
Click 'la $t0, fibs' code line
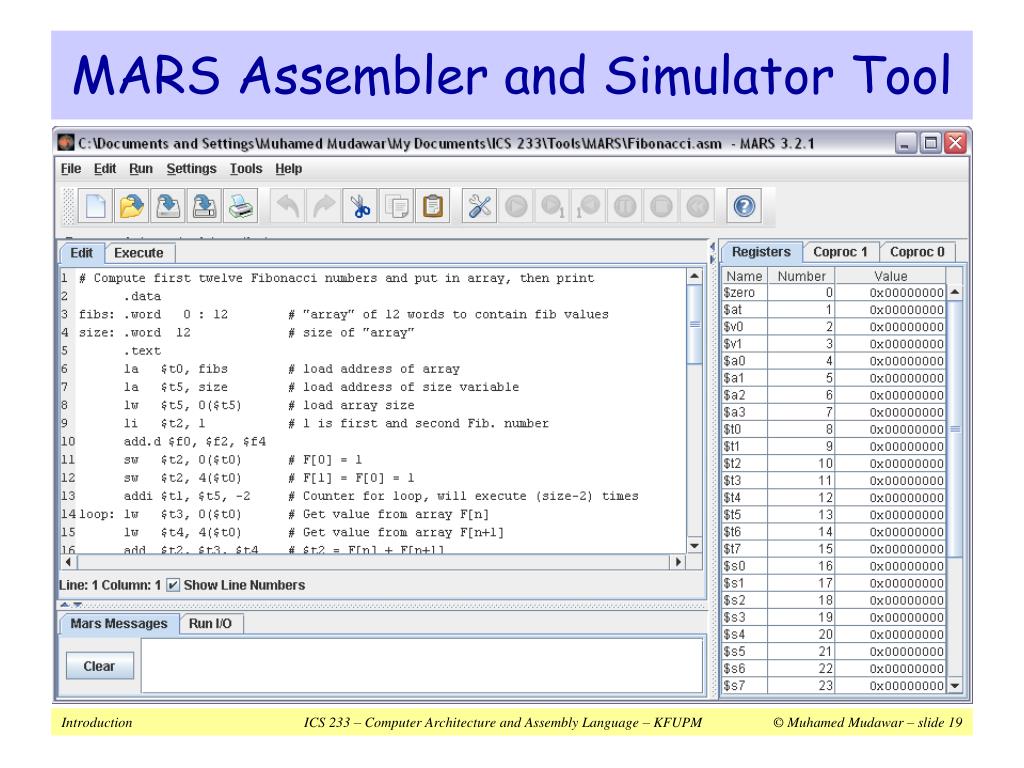[176, 369]
